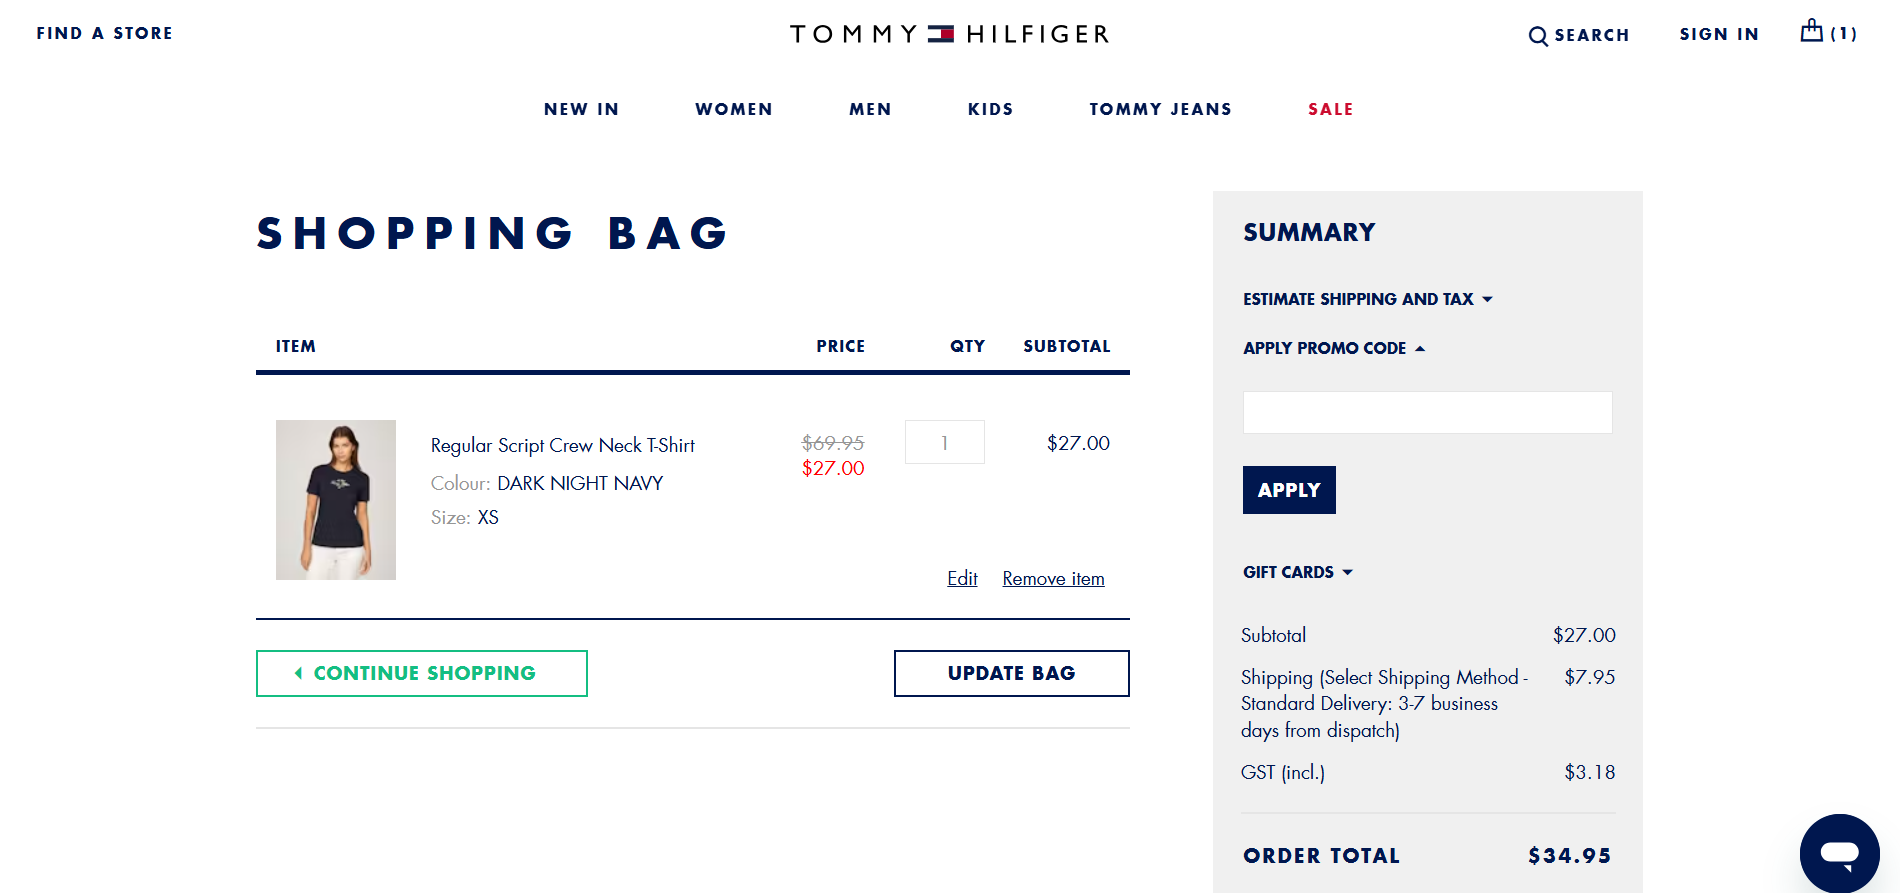The width and height of the screenshot is (1900, 893).
Task: Open the T-shirt product thumbnail
Action: pos(336,500)
